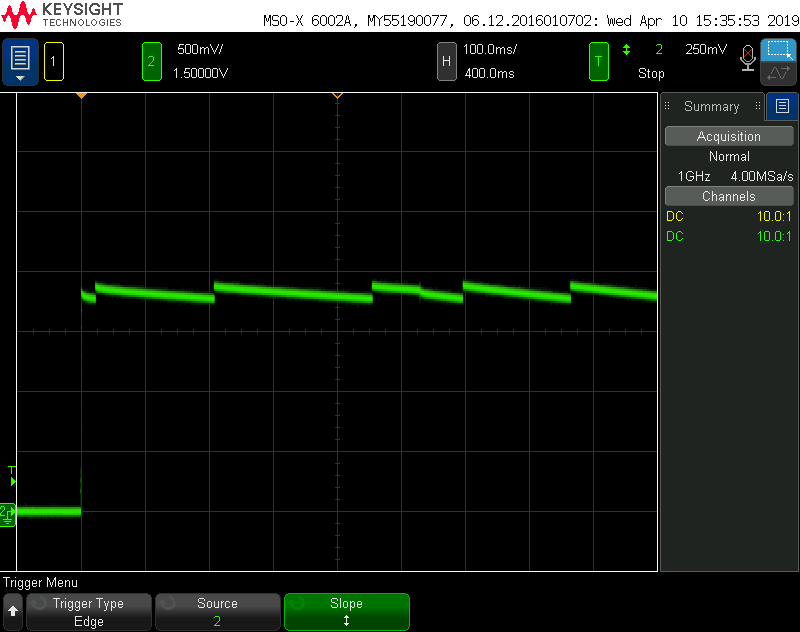Open the sidebar list icon beside Summary
800x632 pixels.
click(782, 106)
